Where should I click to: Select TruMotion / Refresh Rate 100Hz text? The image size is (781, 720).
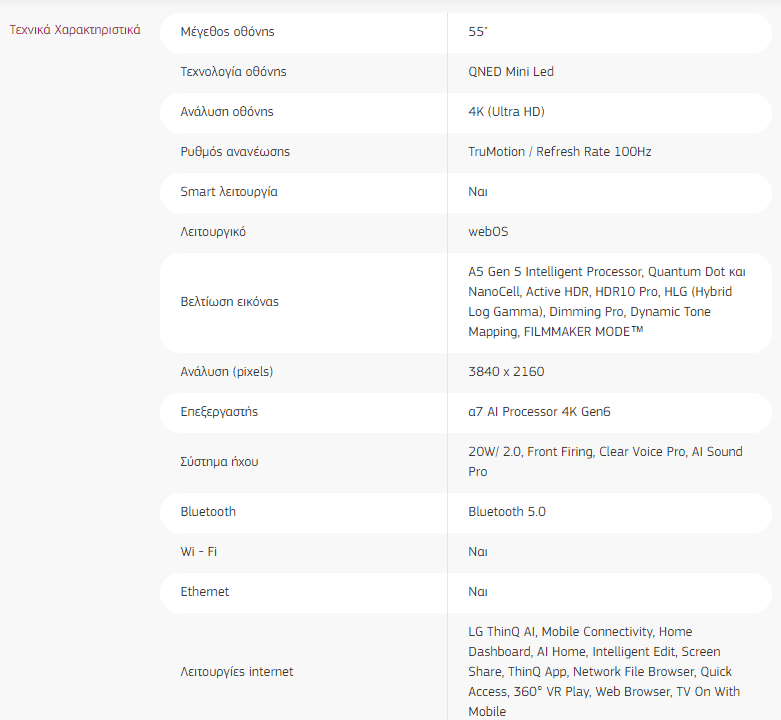[x=559, y=152]
